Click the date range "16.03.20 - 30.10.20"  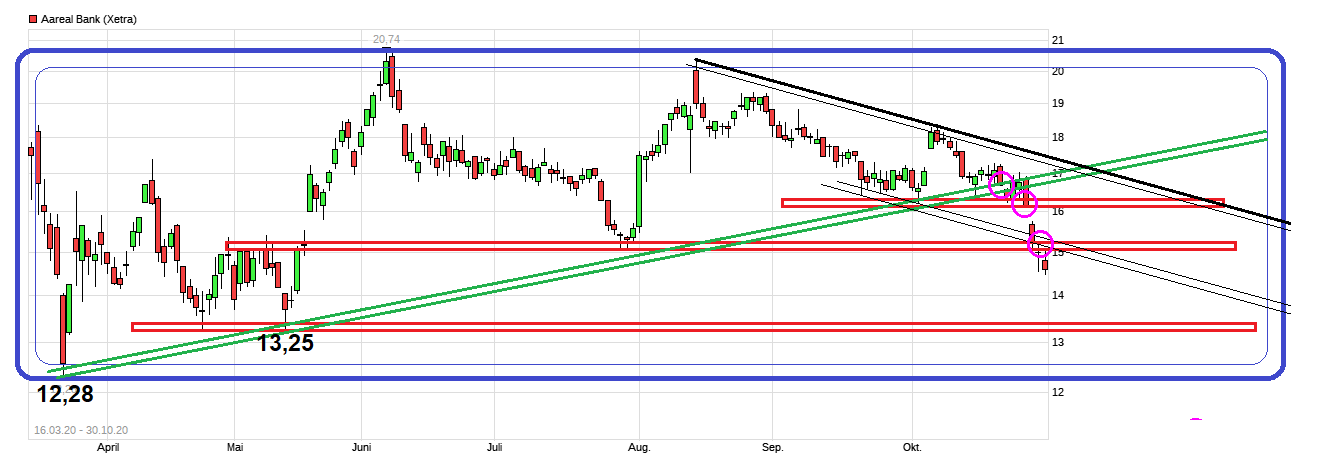(80, 430)
